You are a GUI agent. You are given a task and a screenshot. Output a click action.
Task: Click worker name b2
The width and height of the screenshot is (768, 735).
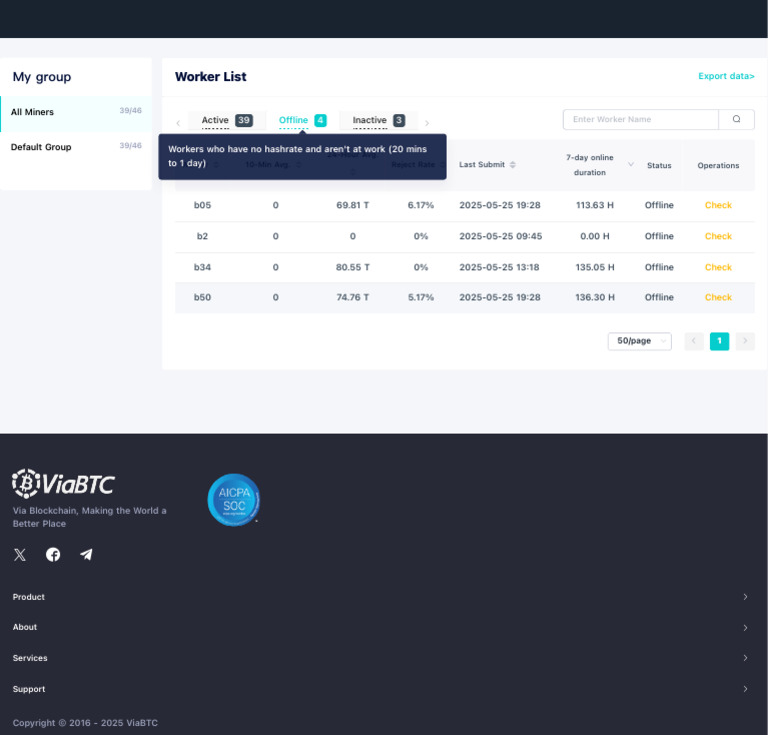point(202,236)
